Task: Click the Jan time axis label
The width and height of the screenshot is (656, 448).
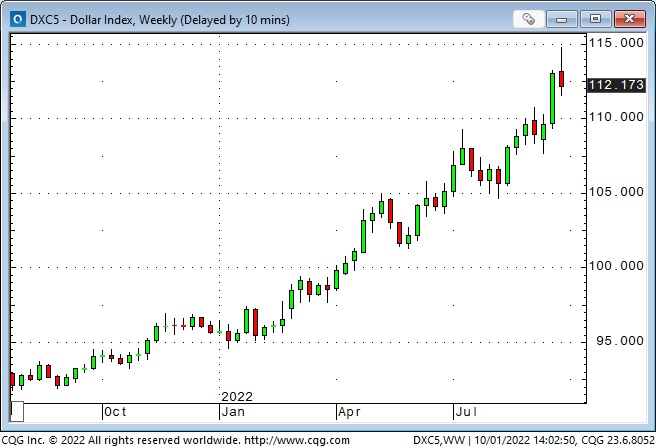Action: point(233,412)
